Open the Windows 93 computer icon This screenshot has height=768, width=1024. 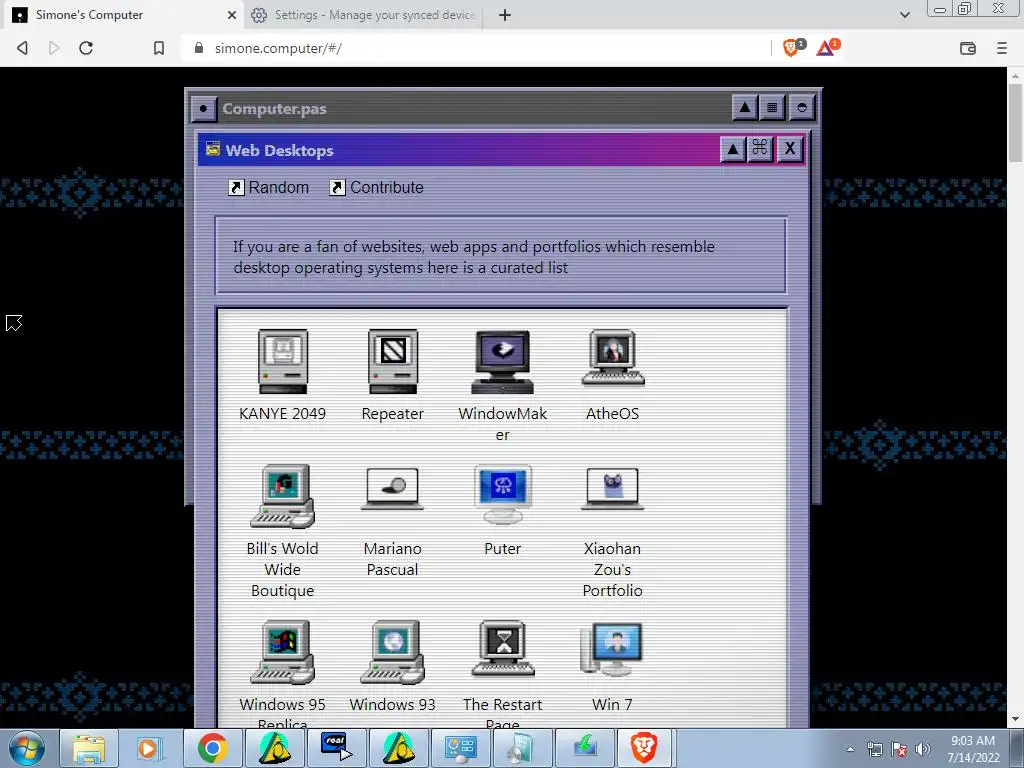pyautogui.click(x=392, y=652)
